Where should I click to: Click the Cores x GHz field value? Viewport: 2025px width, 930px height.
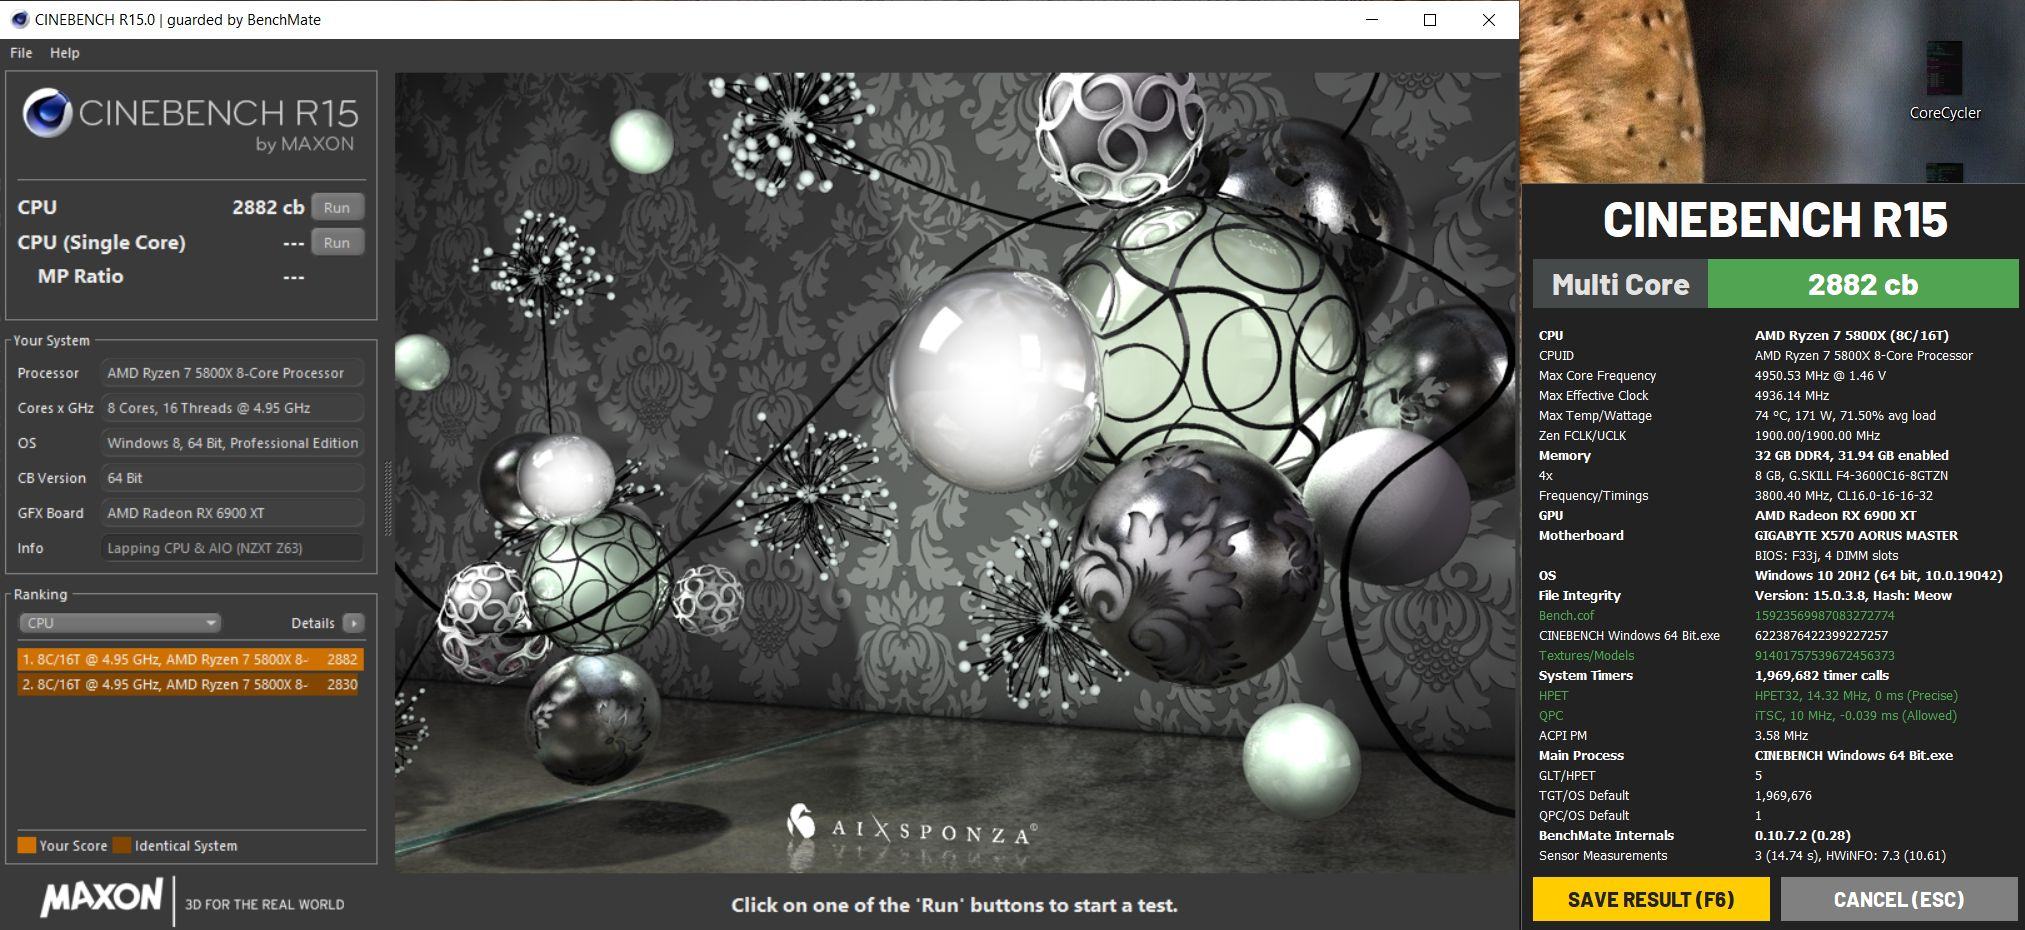point(232,408)
